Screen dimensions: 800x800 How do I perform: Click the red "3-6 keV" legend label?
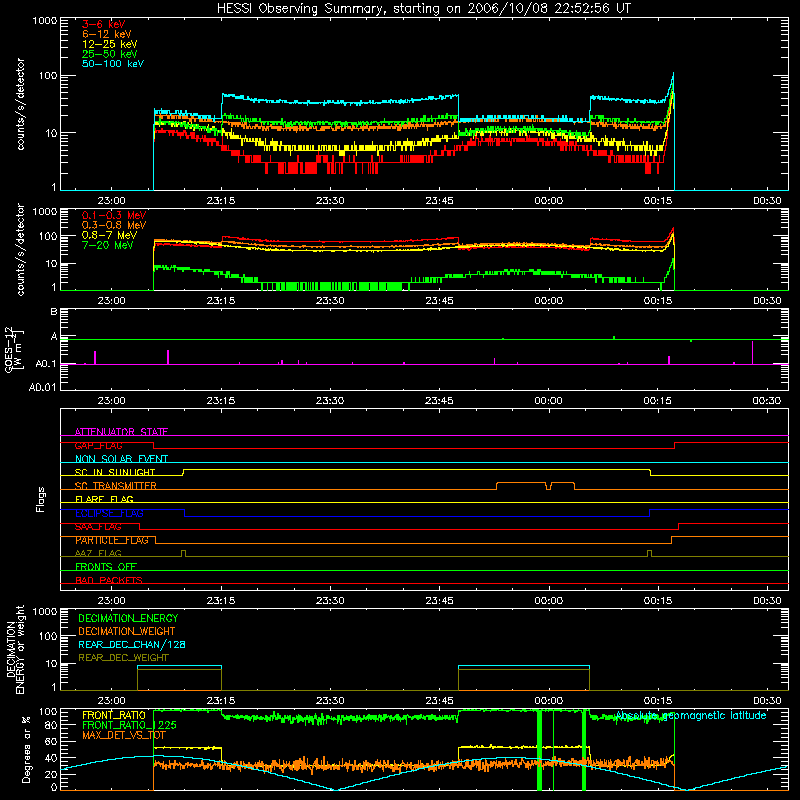[104, 24]
